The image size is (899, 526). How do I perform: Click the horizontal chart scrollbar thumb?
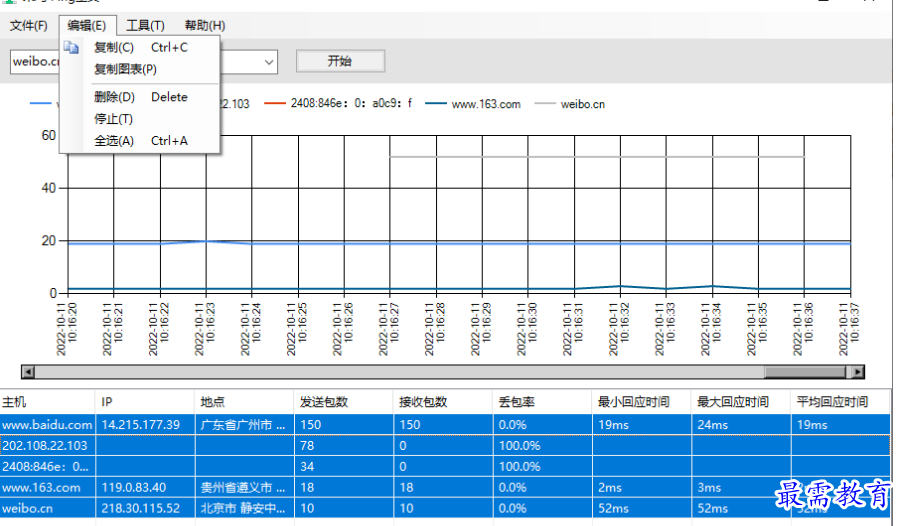coord(805,372)
